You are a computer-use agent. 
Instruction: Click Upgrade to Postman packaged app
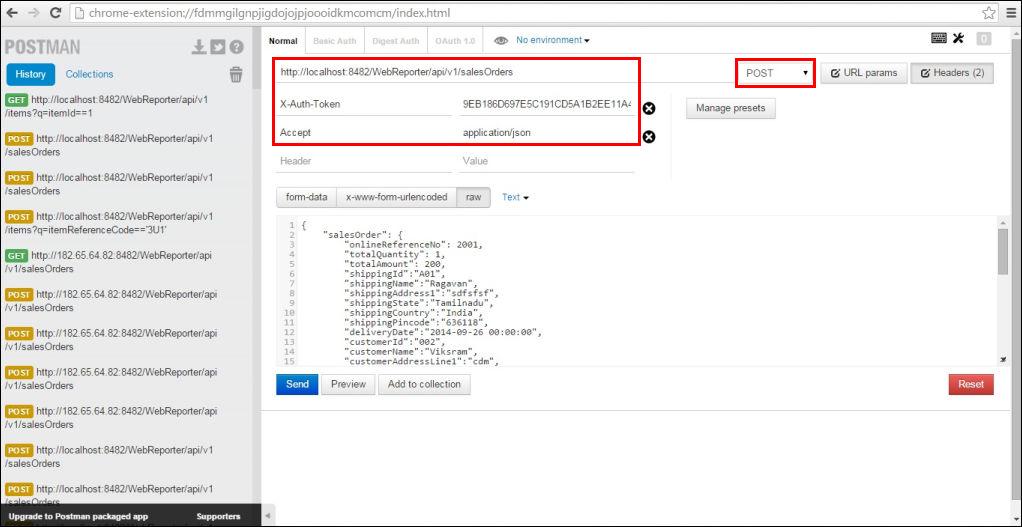[78, 516]
